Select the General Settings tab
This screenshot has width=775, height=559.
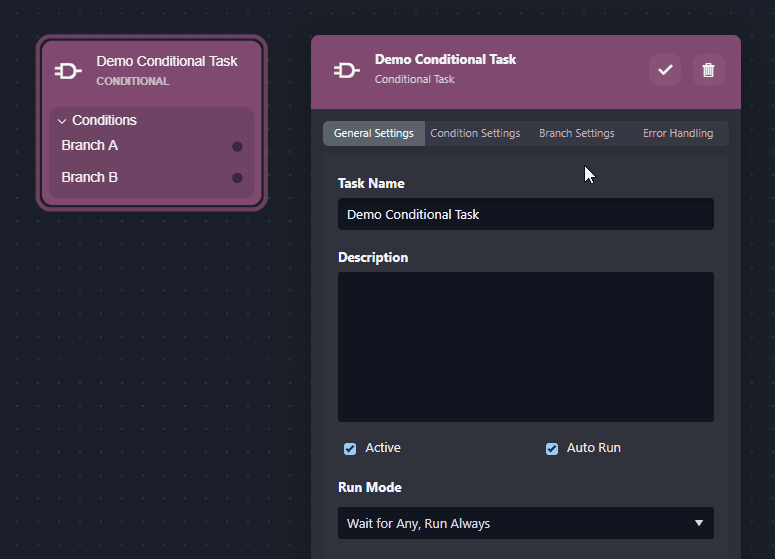tap(373, 133)
